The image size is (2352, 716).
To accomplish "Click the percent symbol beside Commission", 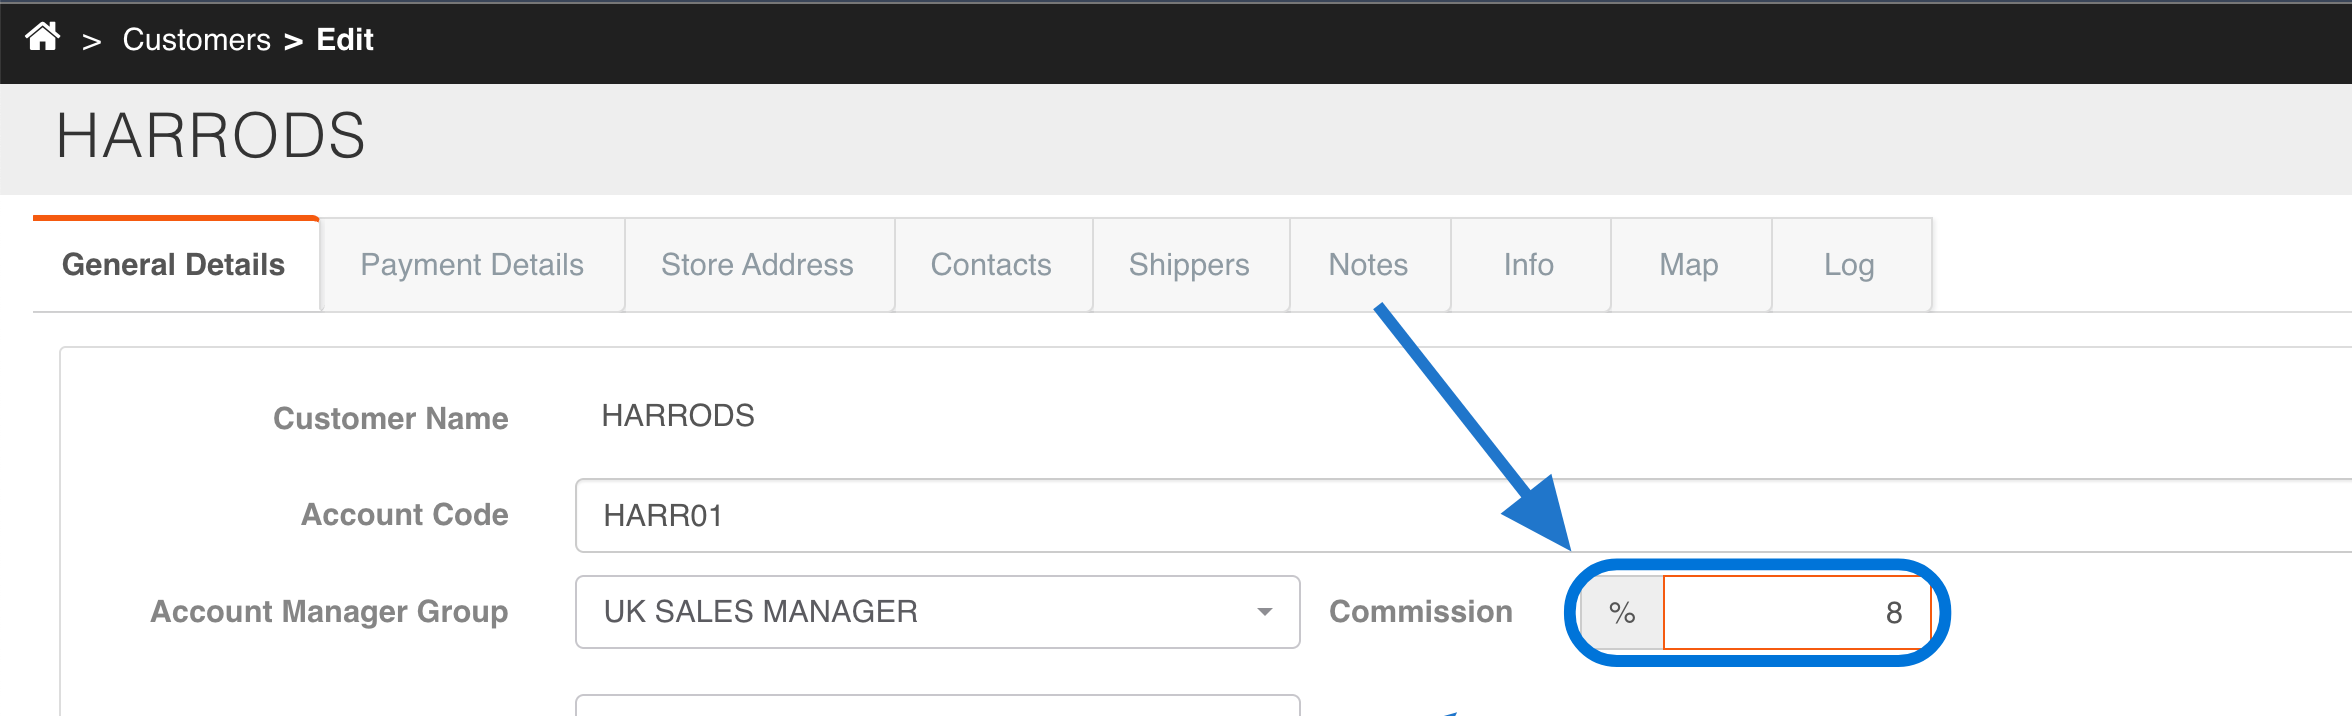I will coord(1622,613).
